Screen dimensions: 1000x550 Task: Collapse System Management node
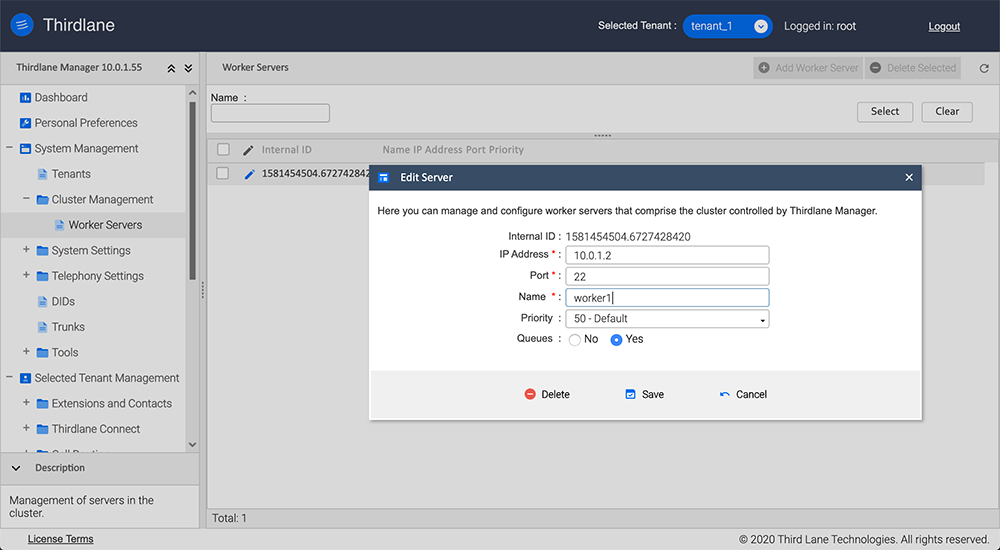10,148
